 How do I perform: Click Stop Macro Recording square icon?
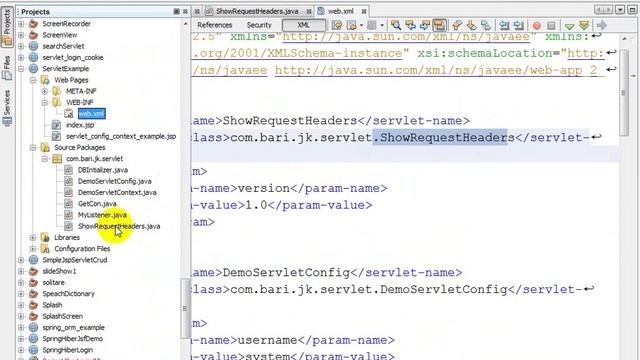(x=551, y=26)
